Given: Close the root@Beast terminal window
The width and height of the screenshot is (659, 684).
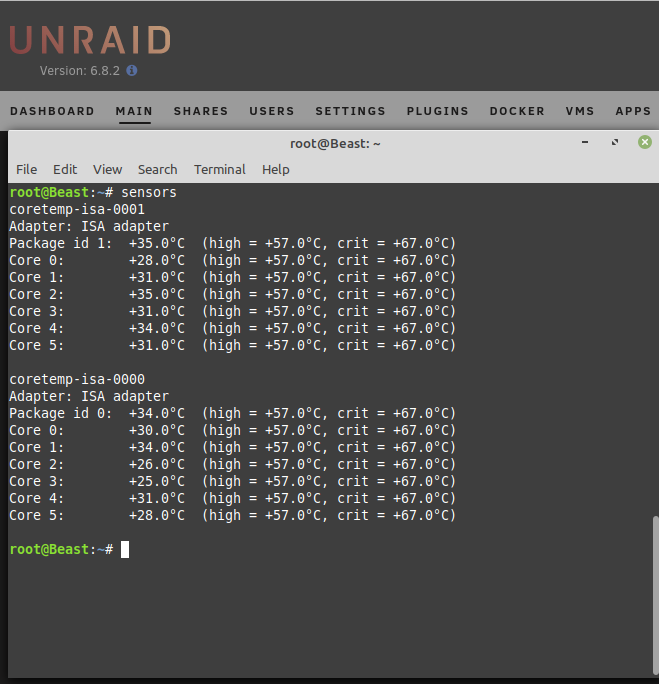Looking at the screenshot, I should click(645, 142).
